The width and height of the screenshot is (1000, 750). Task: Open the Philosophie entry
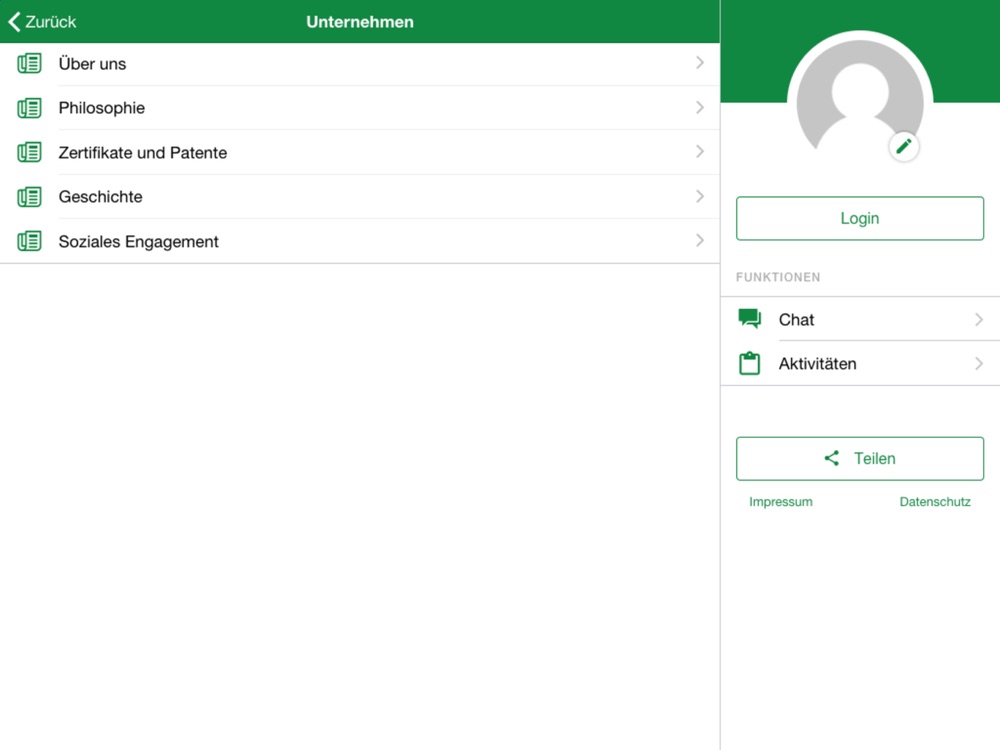pyautogui.click(x=360, y=108)
